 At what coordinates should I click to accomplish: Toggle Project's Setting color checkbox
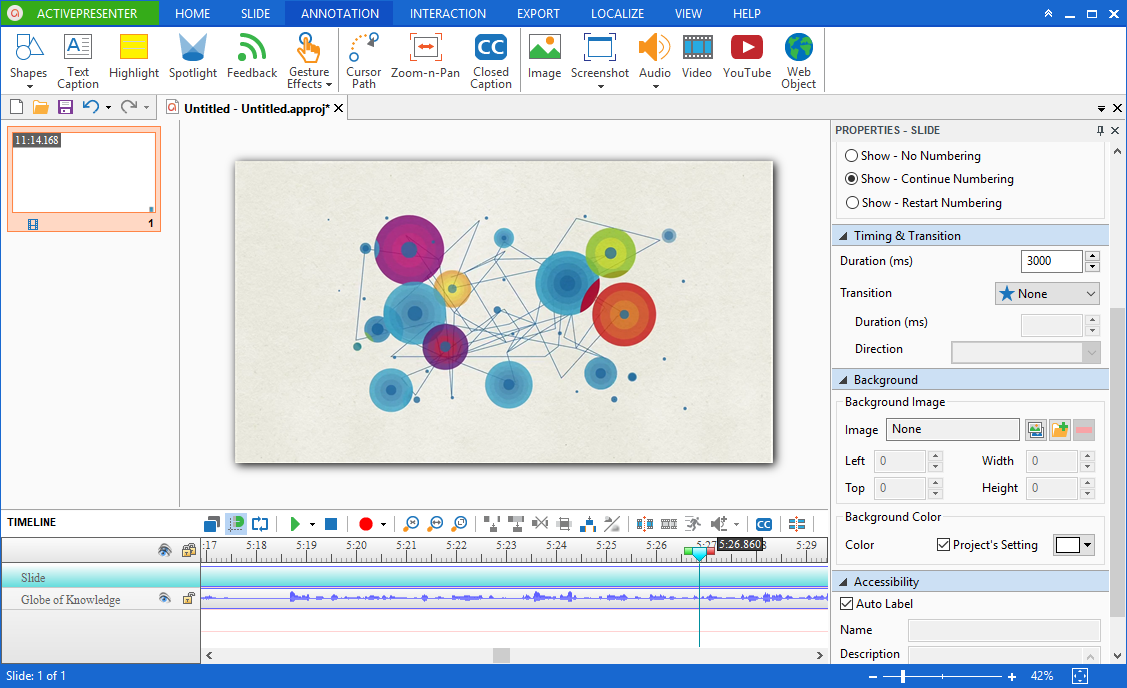(944, 545)
